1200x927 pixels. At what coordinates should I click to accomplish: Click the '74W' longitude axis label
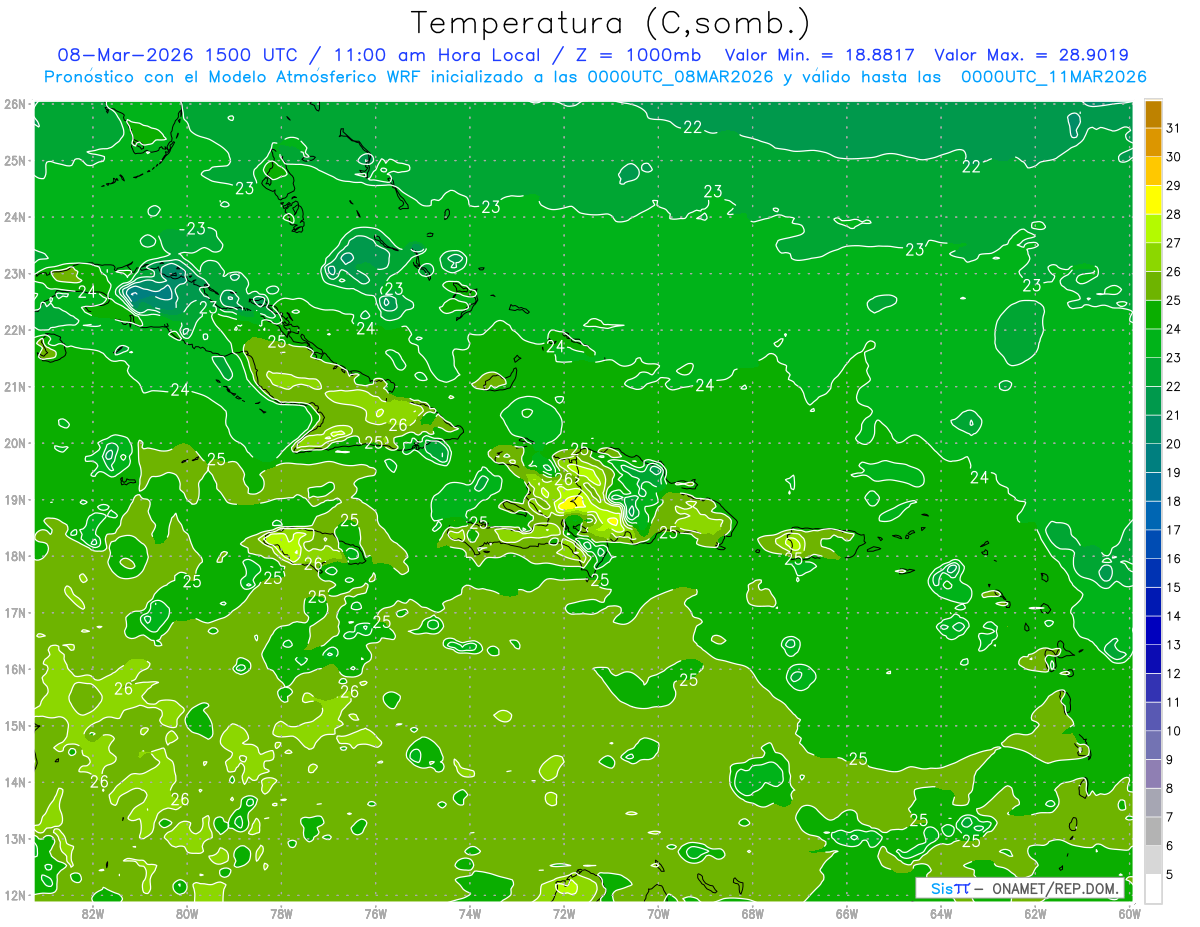click(470, 913)
